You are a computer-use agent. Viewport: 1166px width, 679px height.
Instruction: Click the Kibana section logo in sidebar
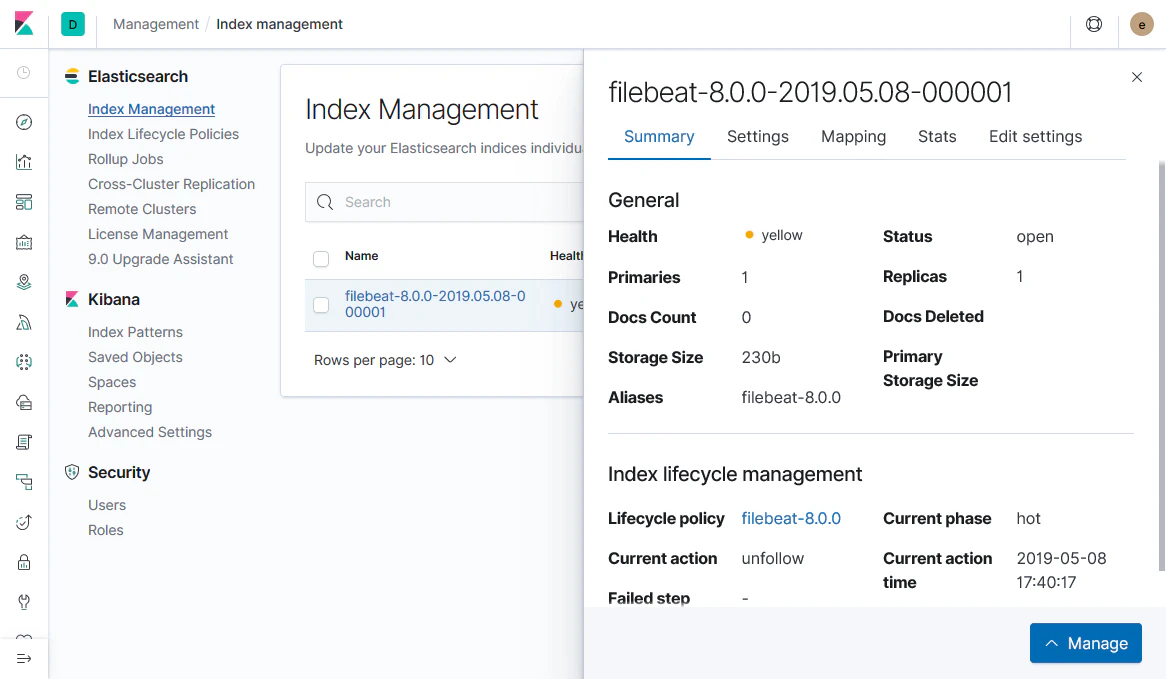(x=71, y=300)
